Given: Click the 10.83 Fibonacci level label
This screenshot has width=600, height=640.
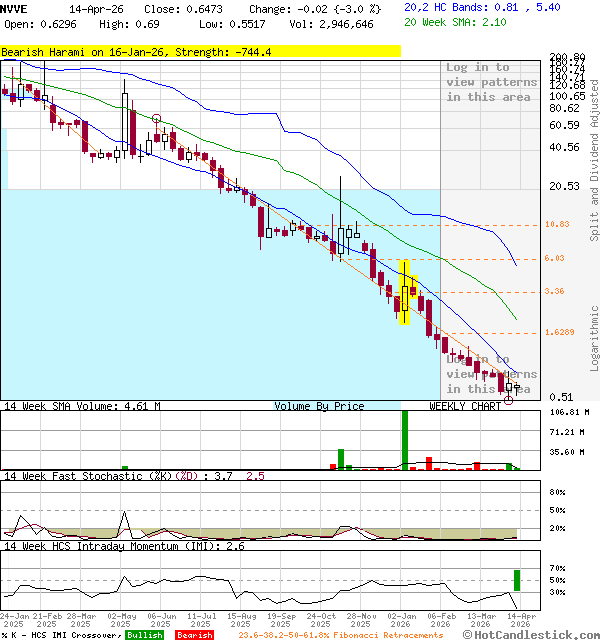Looking at the screenshot, I should (x=557, y=225).
